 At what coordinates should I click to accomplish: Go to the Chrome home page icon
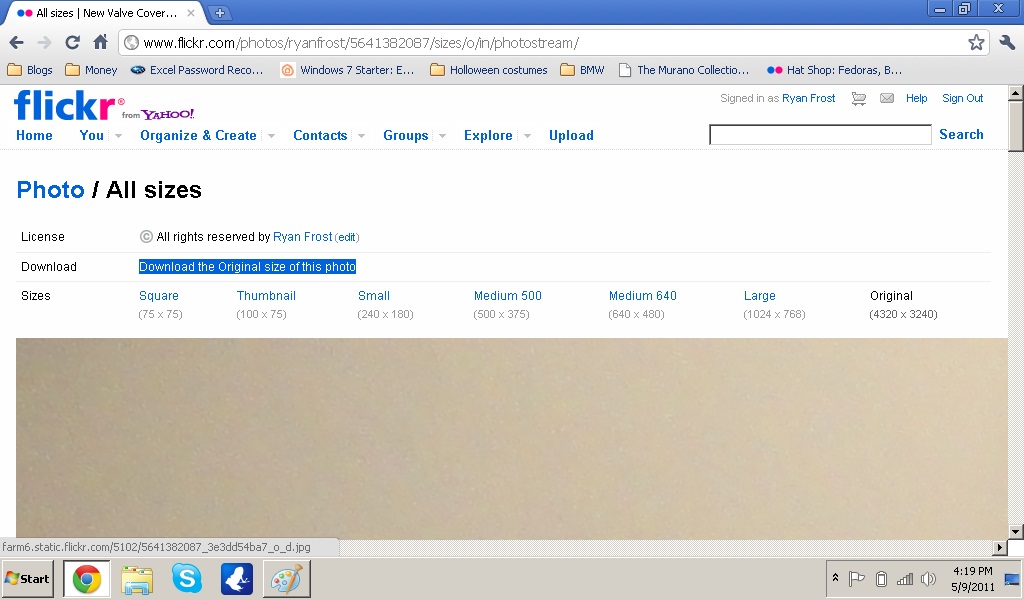click(100, 42)
